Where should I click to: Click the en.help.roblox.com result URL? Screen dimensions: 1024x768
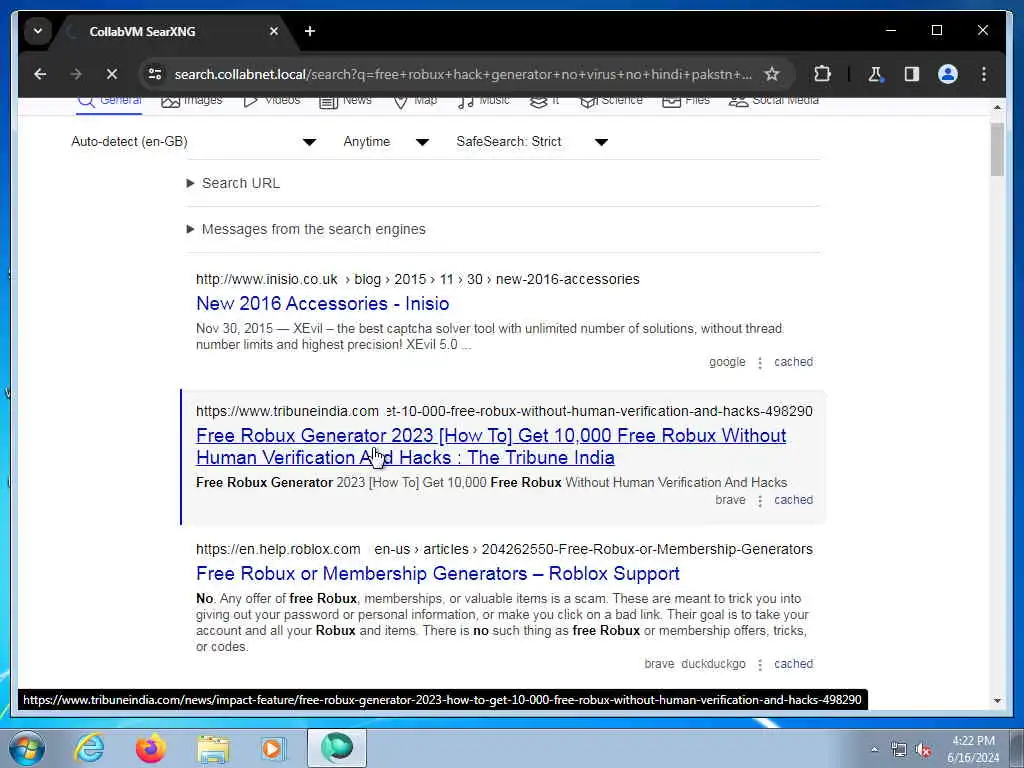click(x=504, y=549)
